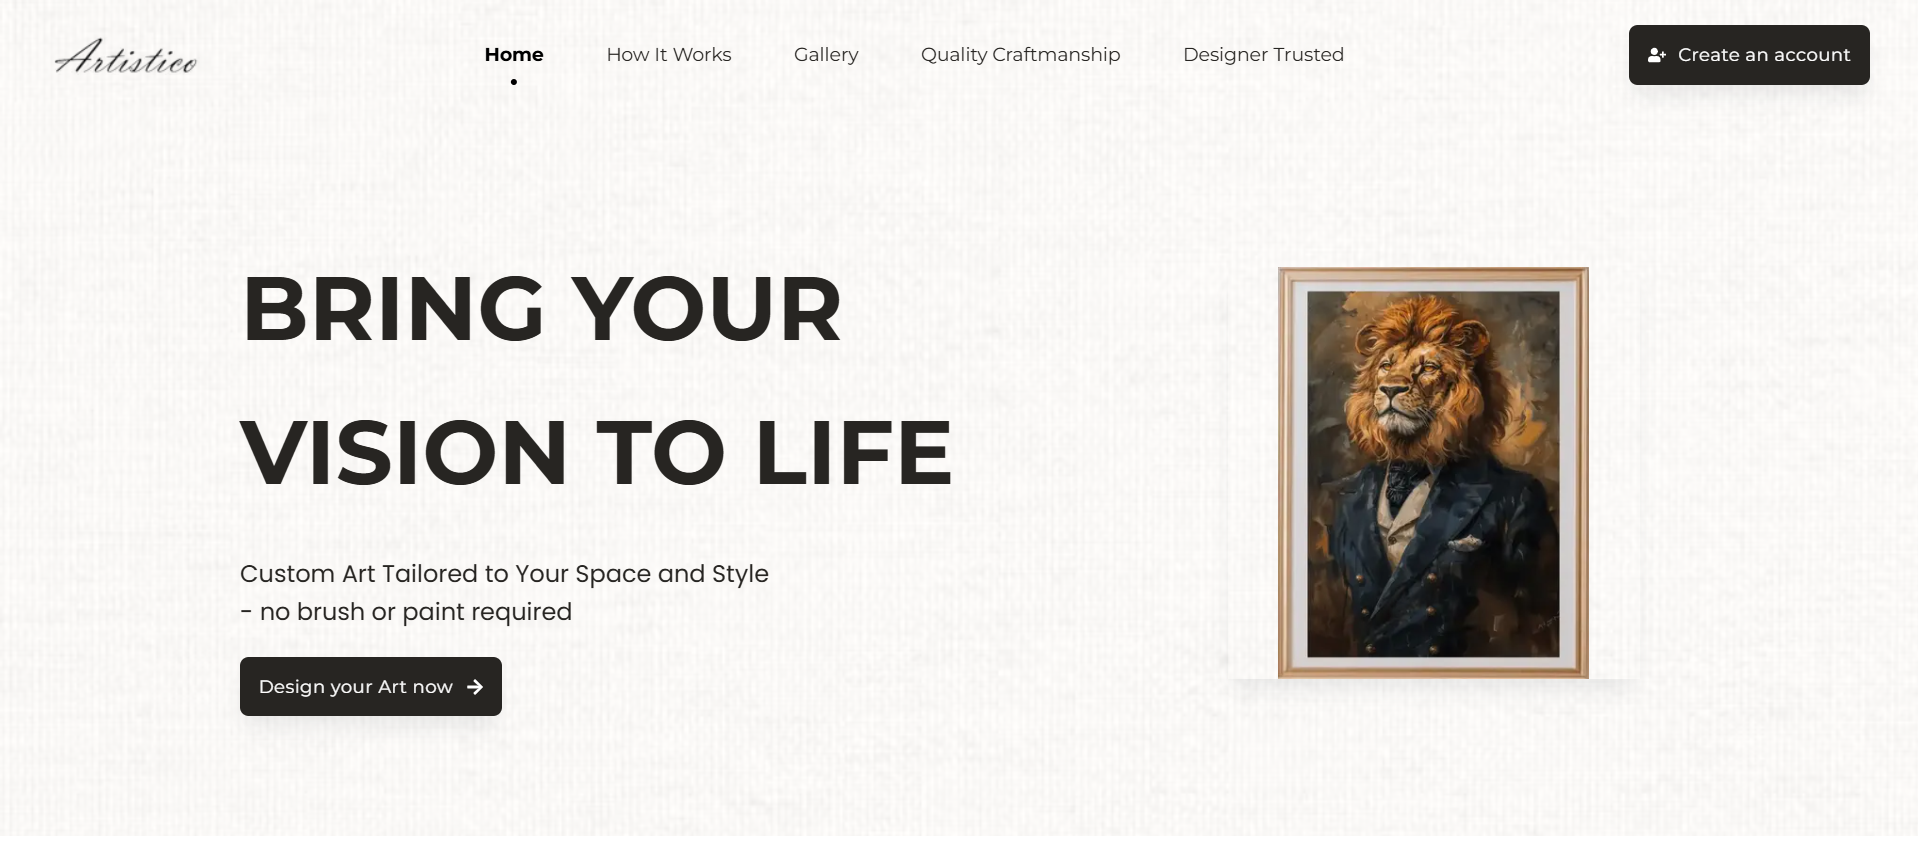Click the user-plus icon on account button
Viewport: 1918px width, 868px height.
[x=1657, y=55]
